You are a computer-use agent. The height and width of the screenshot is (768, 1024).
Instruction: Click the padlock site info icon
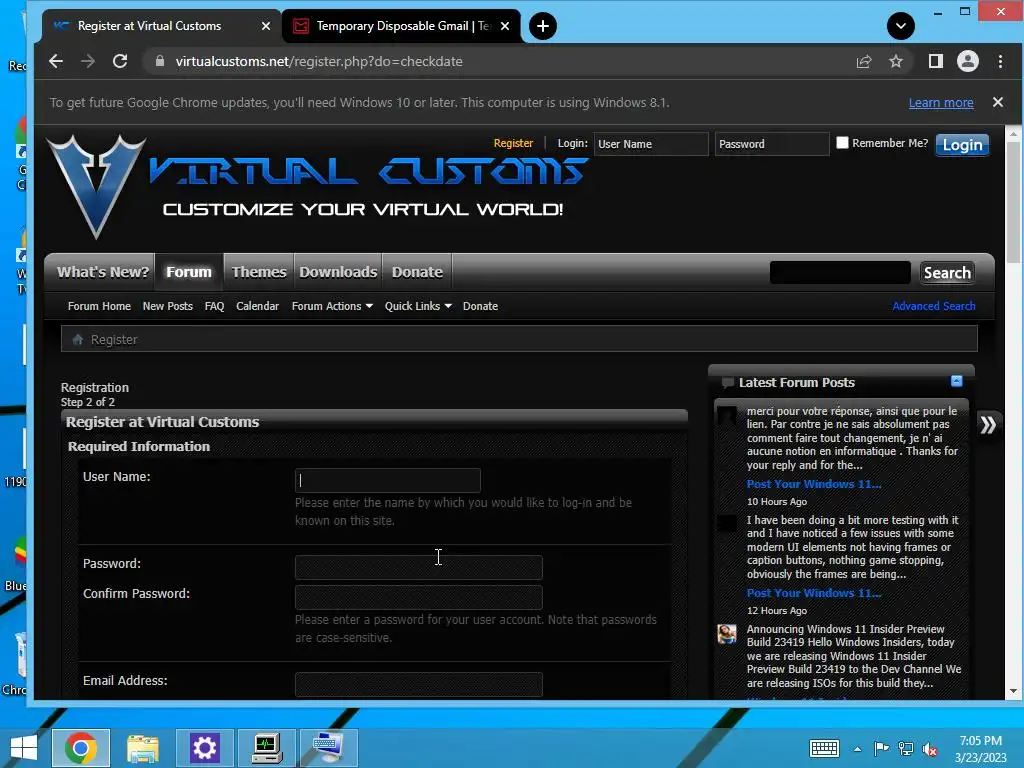[159, 61]
